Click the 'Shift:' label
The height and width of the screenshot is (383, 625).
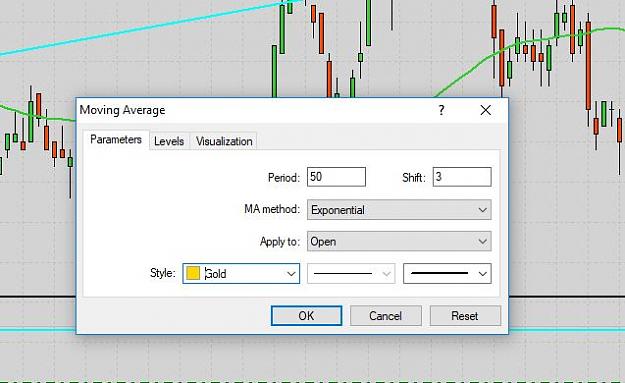[414, 177]
